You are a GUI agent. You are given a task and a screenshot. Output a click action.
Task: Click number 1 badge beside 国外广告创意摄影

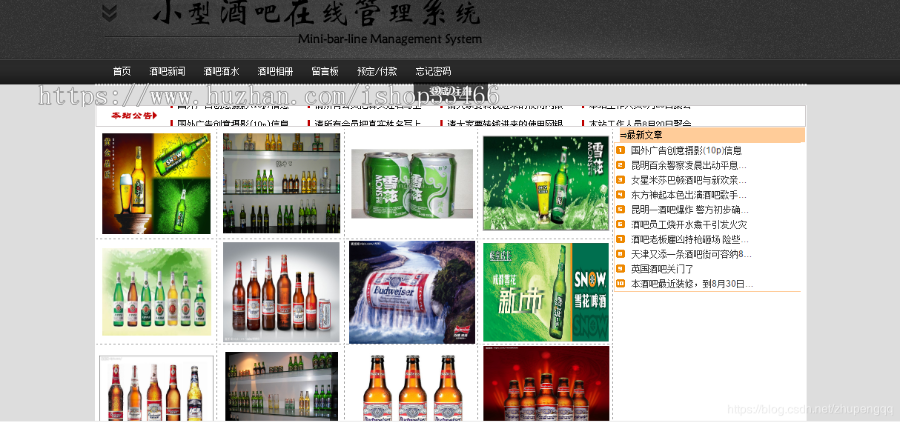(x=620, y=150)
